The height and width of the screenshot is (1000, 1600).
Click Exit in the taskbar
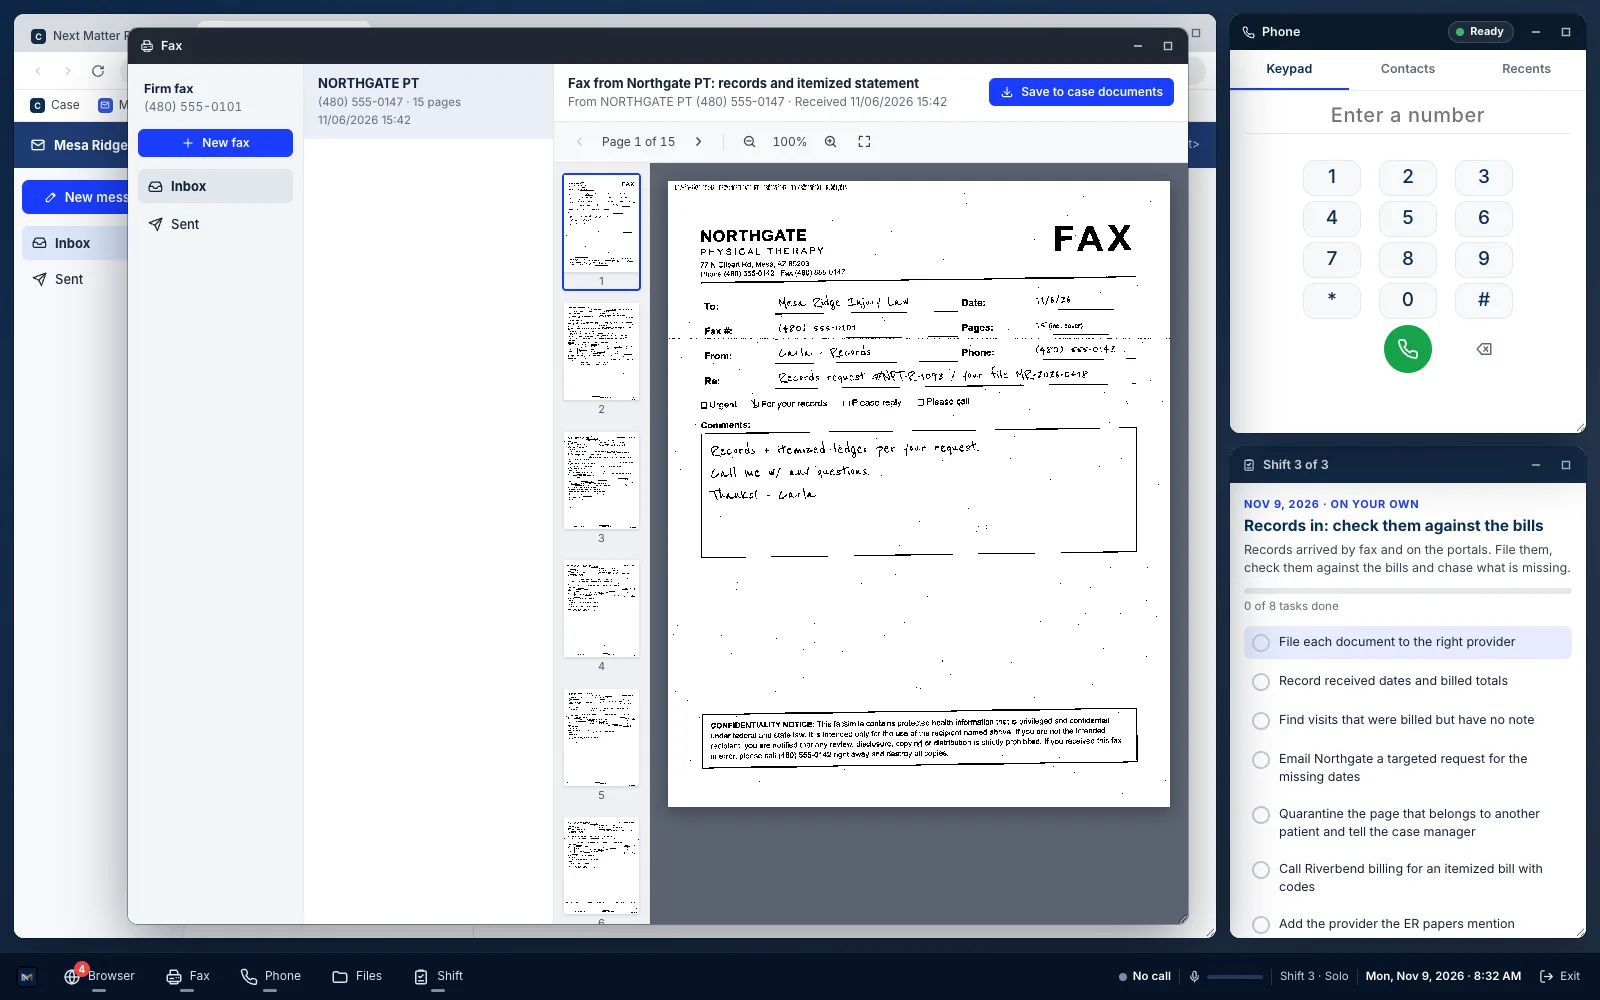(1560, 976)
